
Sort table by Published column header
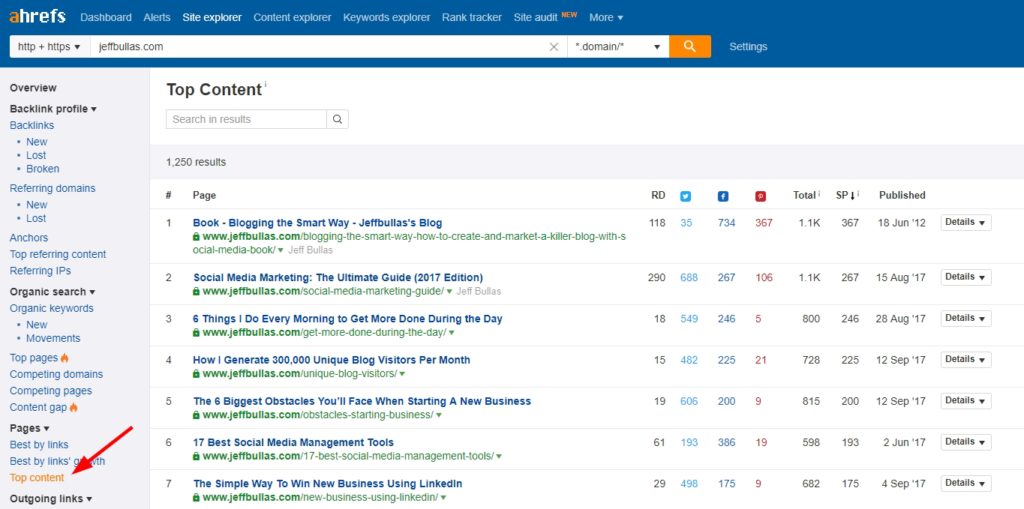click(902, 195)
